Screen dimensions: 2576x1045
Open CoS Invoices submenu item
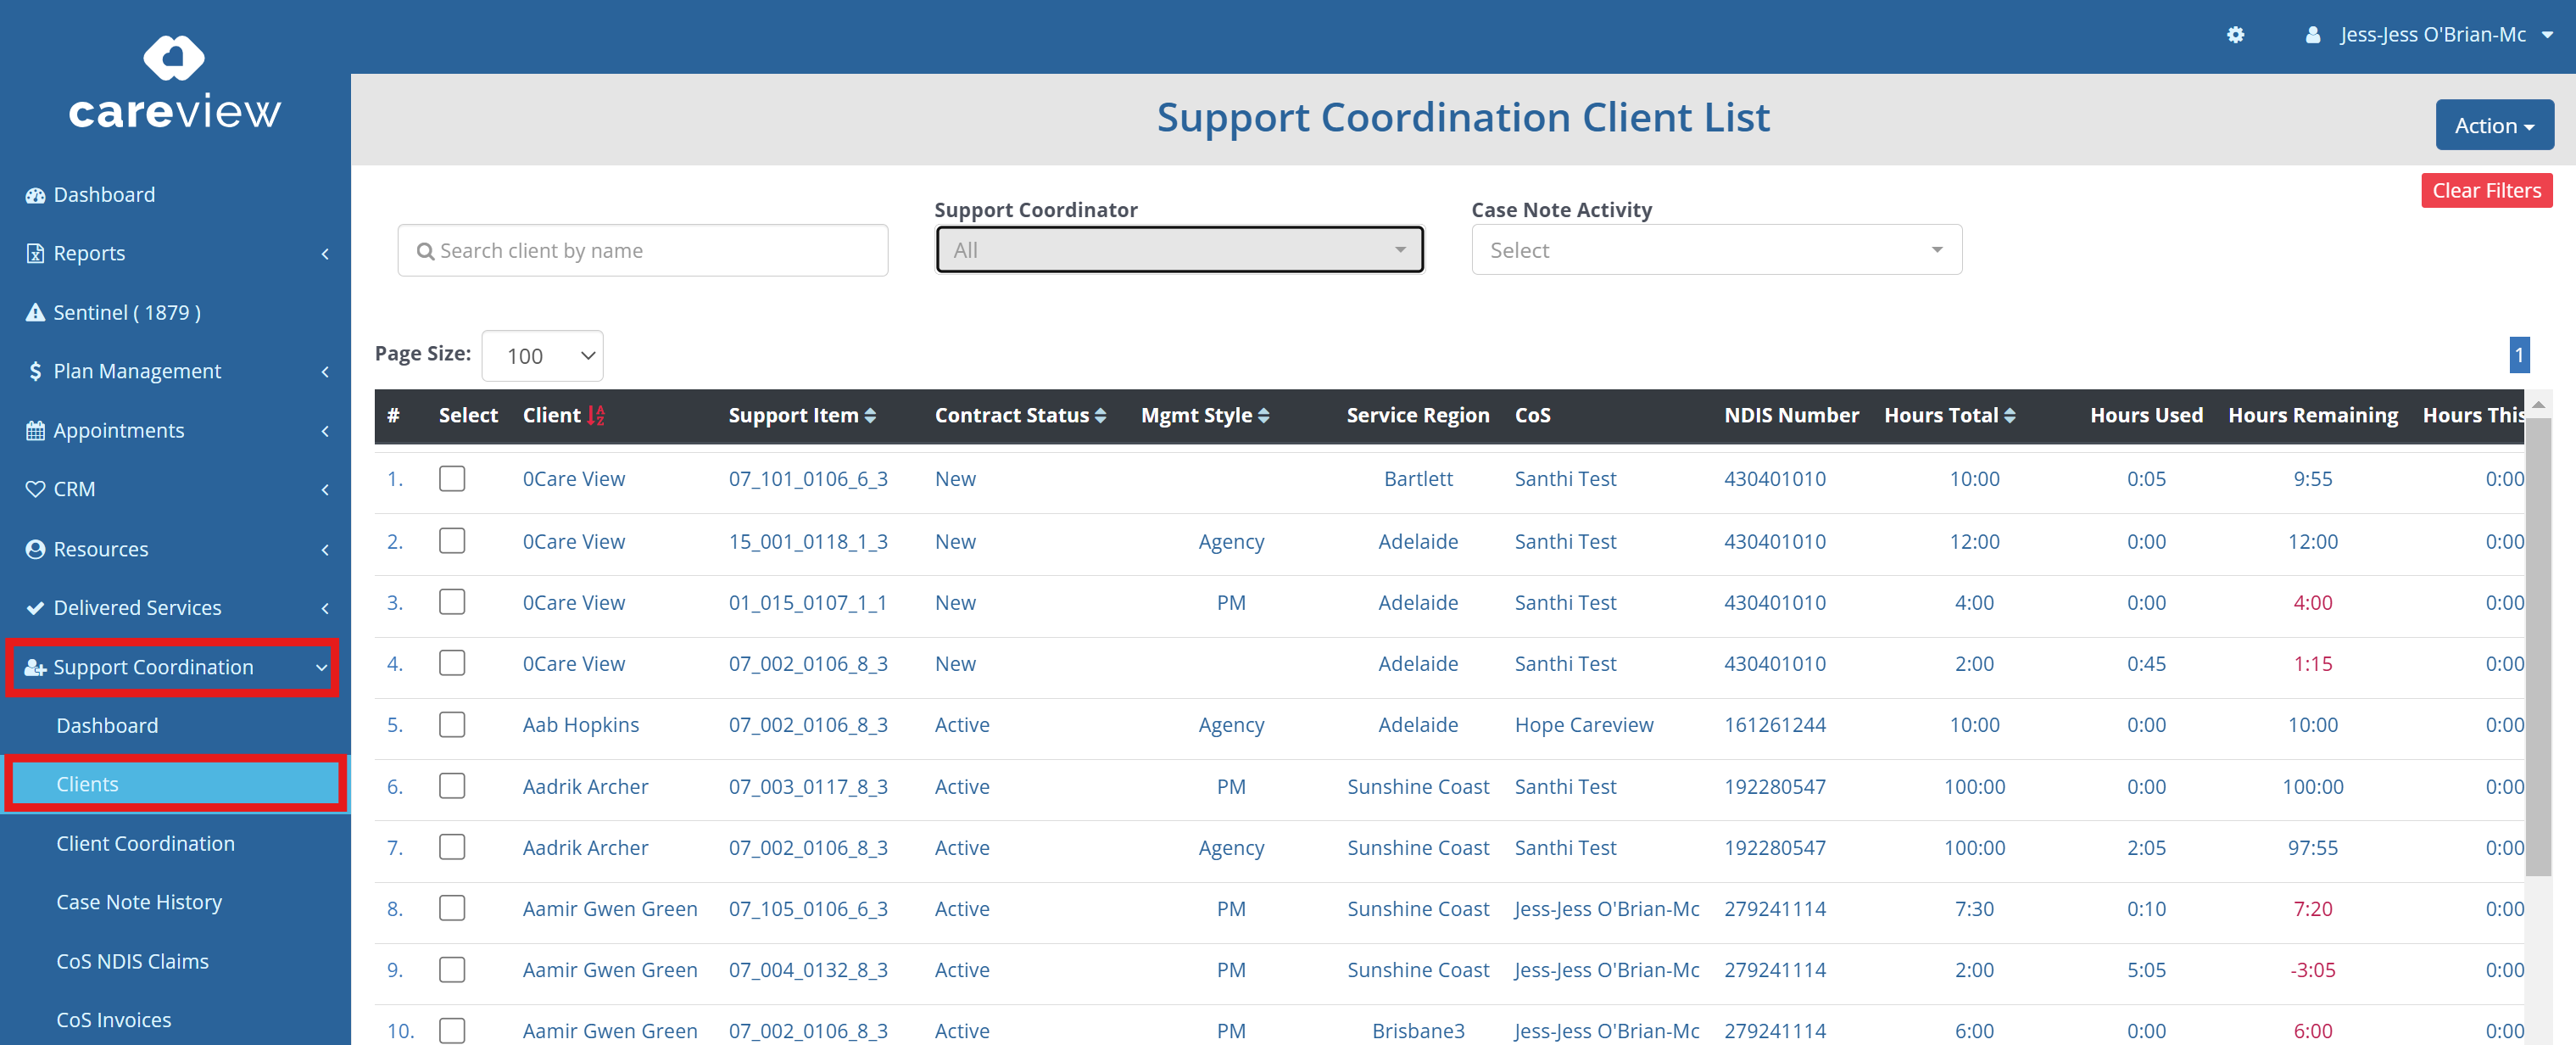(113, 1020)
